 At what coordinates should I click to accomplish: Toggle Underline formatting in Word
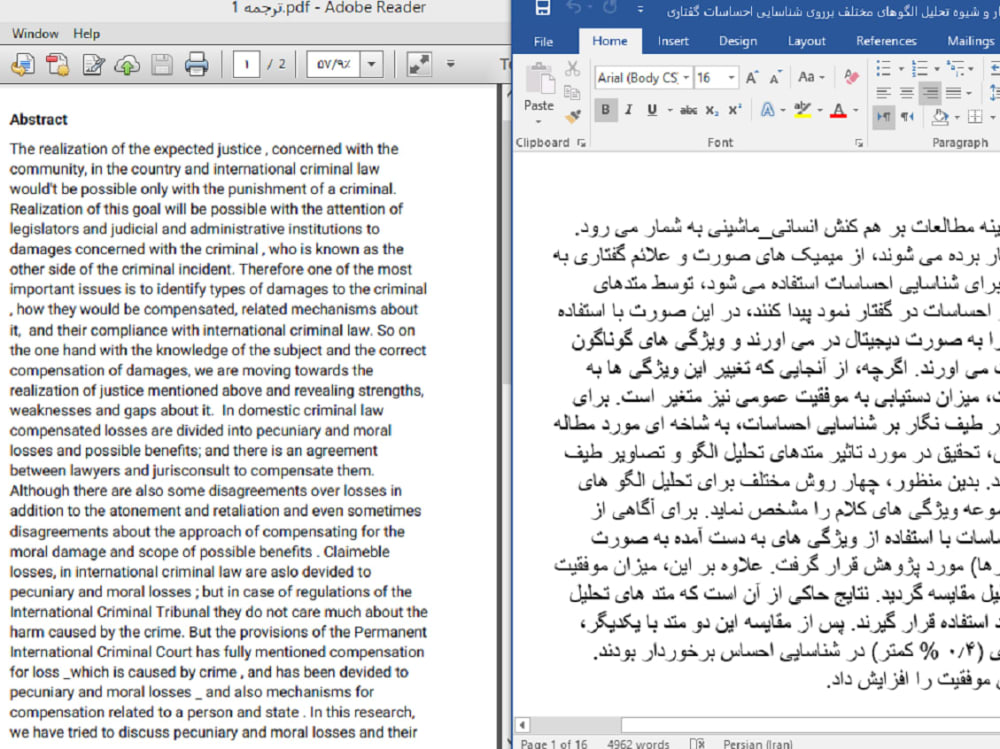tap(650, 107)
